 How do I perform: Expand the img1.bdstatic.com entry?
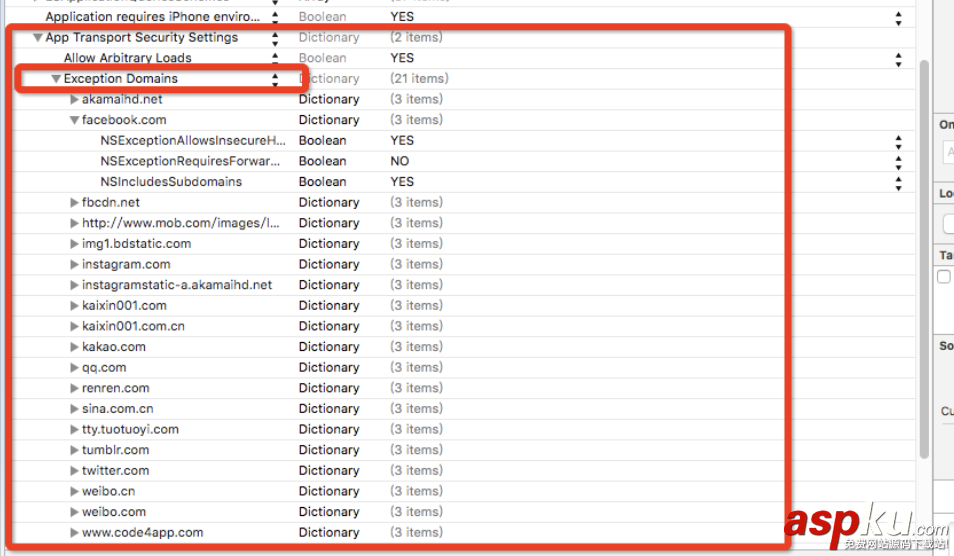point(74,244)
